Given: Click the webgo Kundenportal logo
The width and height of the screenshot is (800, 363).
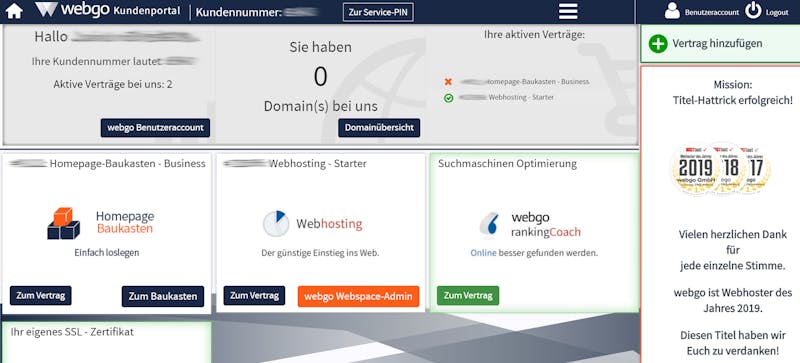Looking at the screenshot, I should 107,10.
